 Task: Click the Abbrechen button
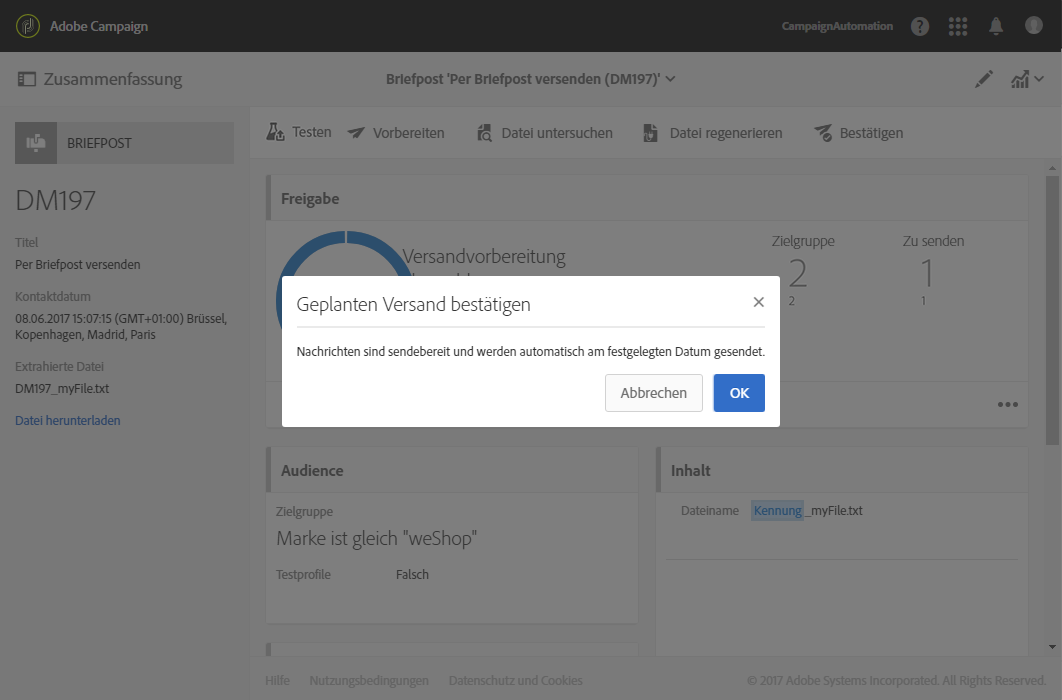(x=654, y=393)
